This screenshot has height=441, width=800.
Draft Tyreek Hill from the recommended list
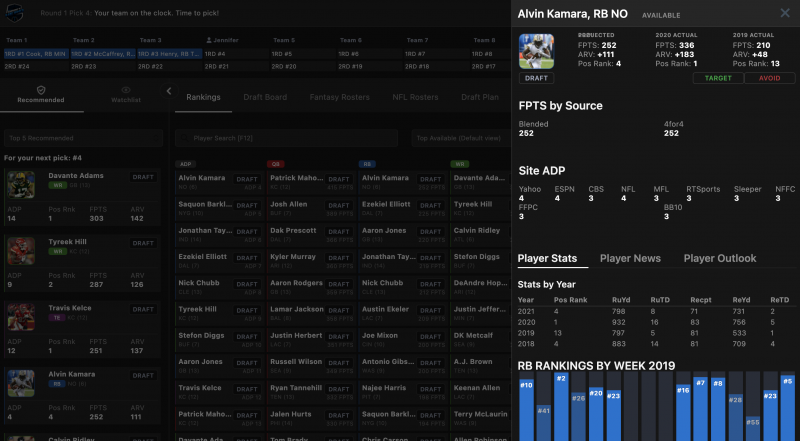click(x=143, y=243)
